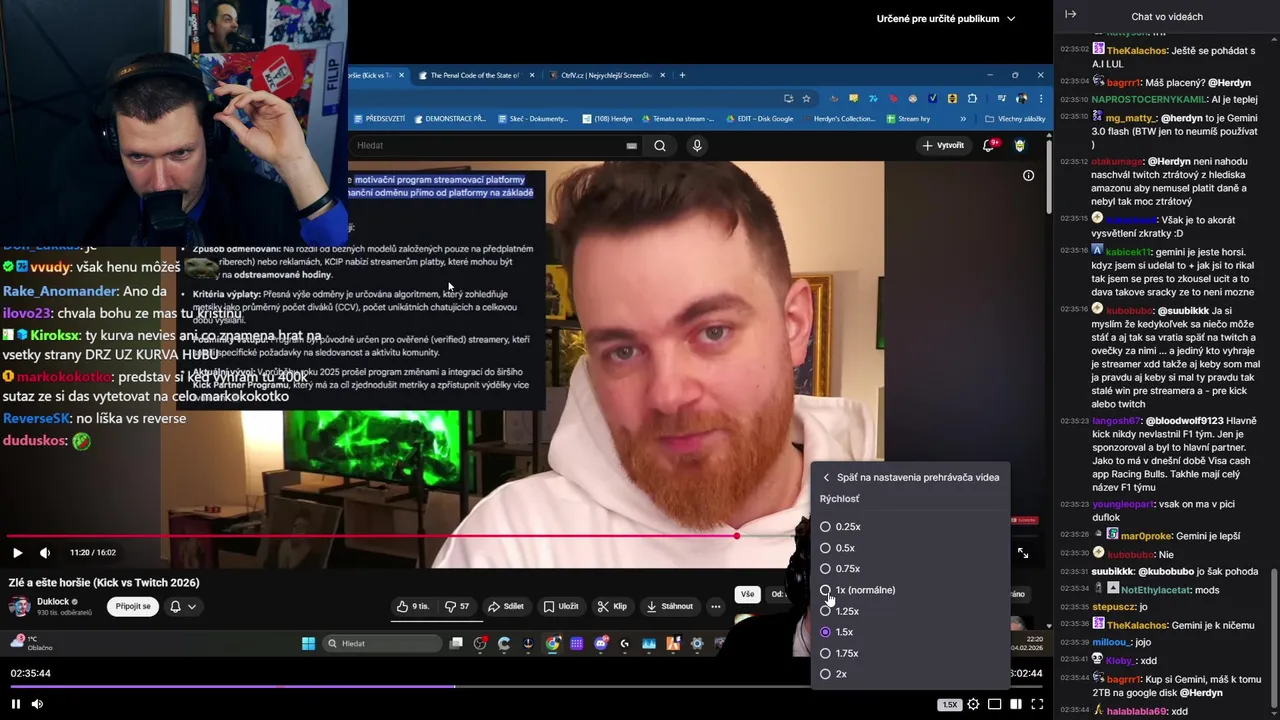Mute the embedded YouTube video
Image resolution: width=1280 pixels, height=720 pixels.
(x=45, y=552)
